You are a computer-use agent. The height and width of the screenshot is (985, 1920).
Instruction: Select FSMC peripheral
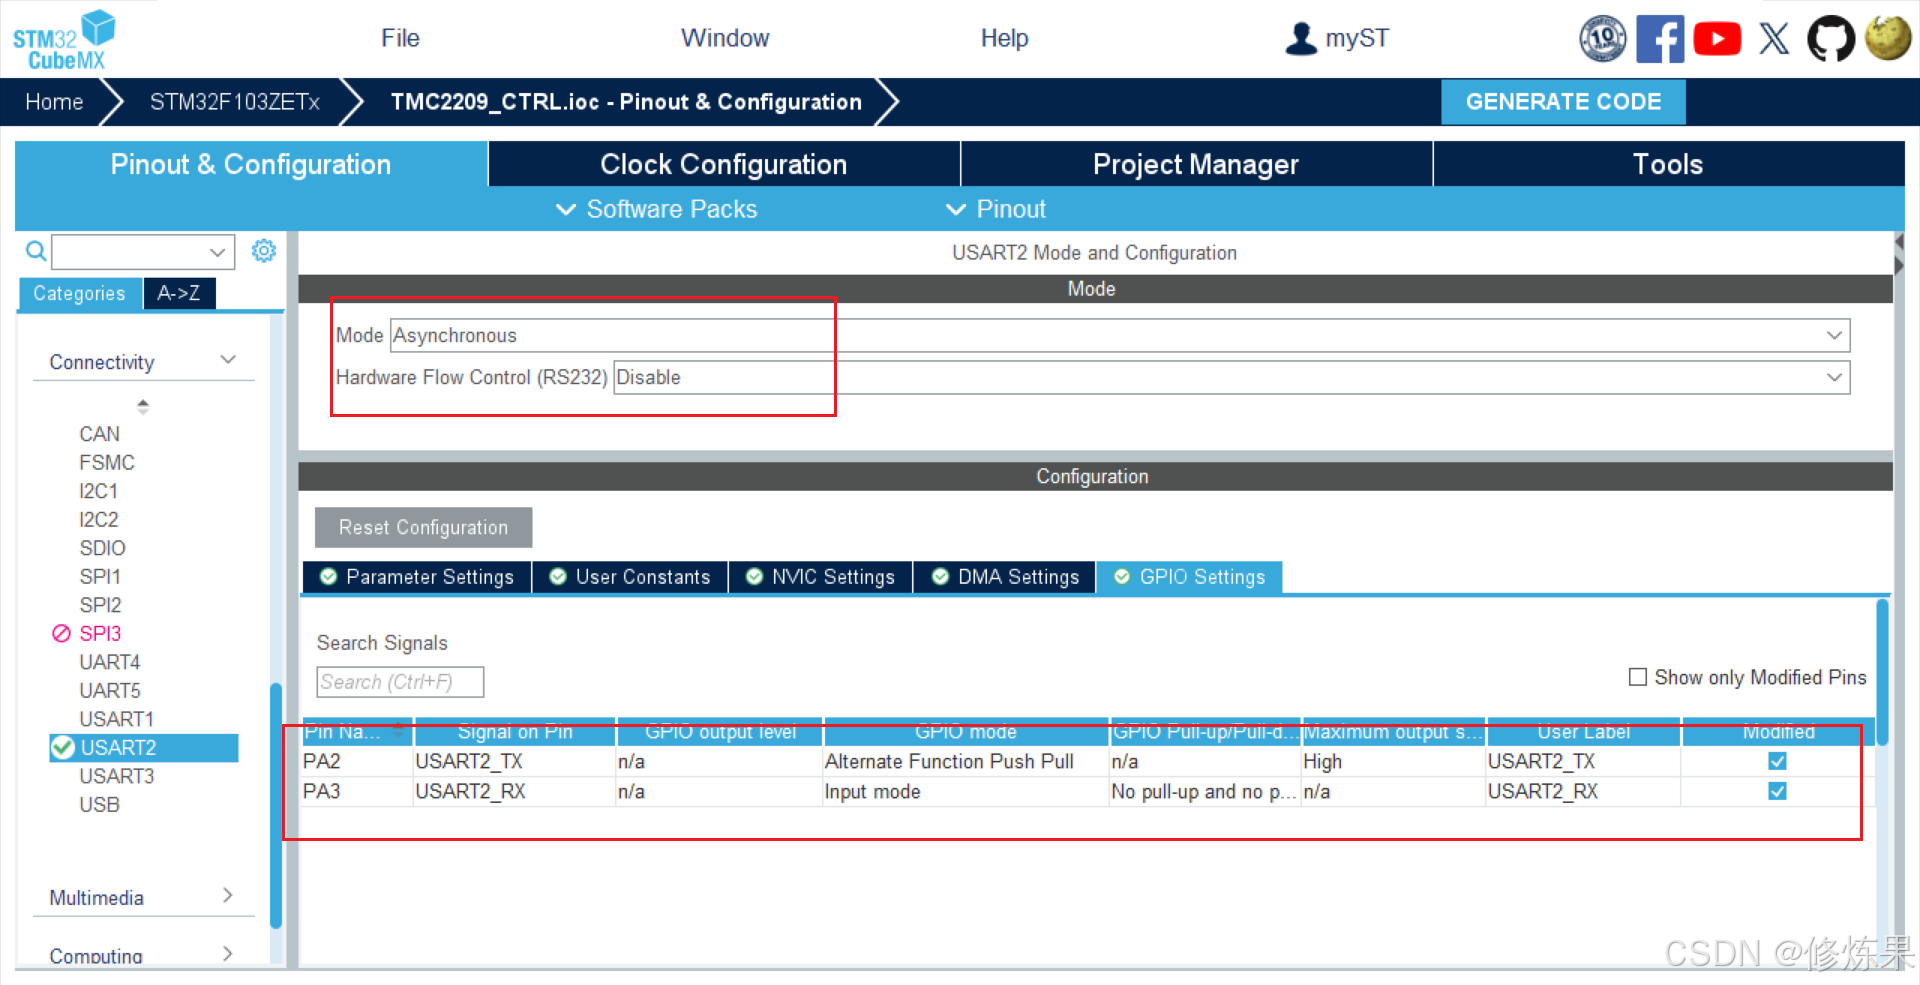click(x=107, y=462)
